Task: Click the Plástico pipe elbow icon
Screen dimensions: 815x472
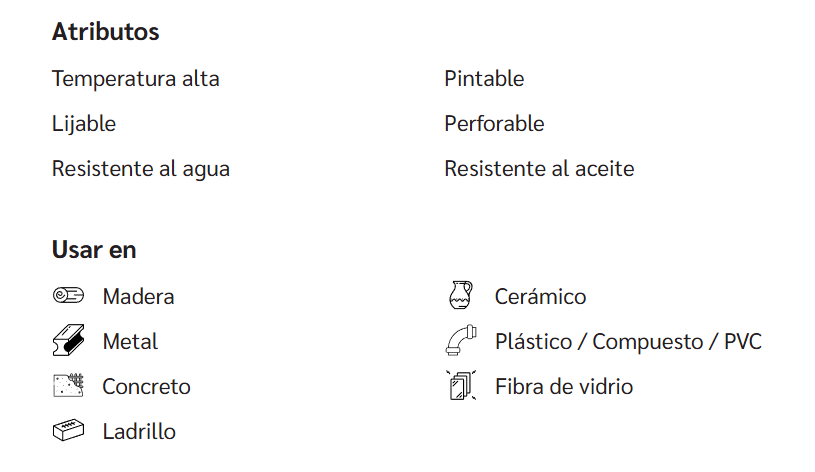Action: click(x=459, y=341)
